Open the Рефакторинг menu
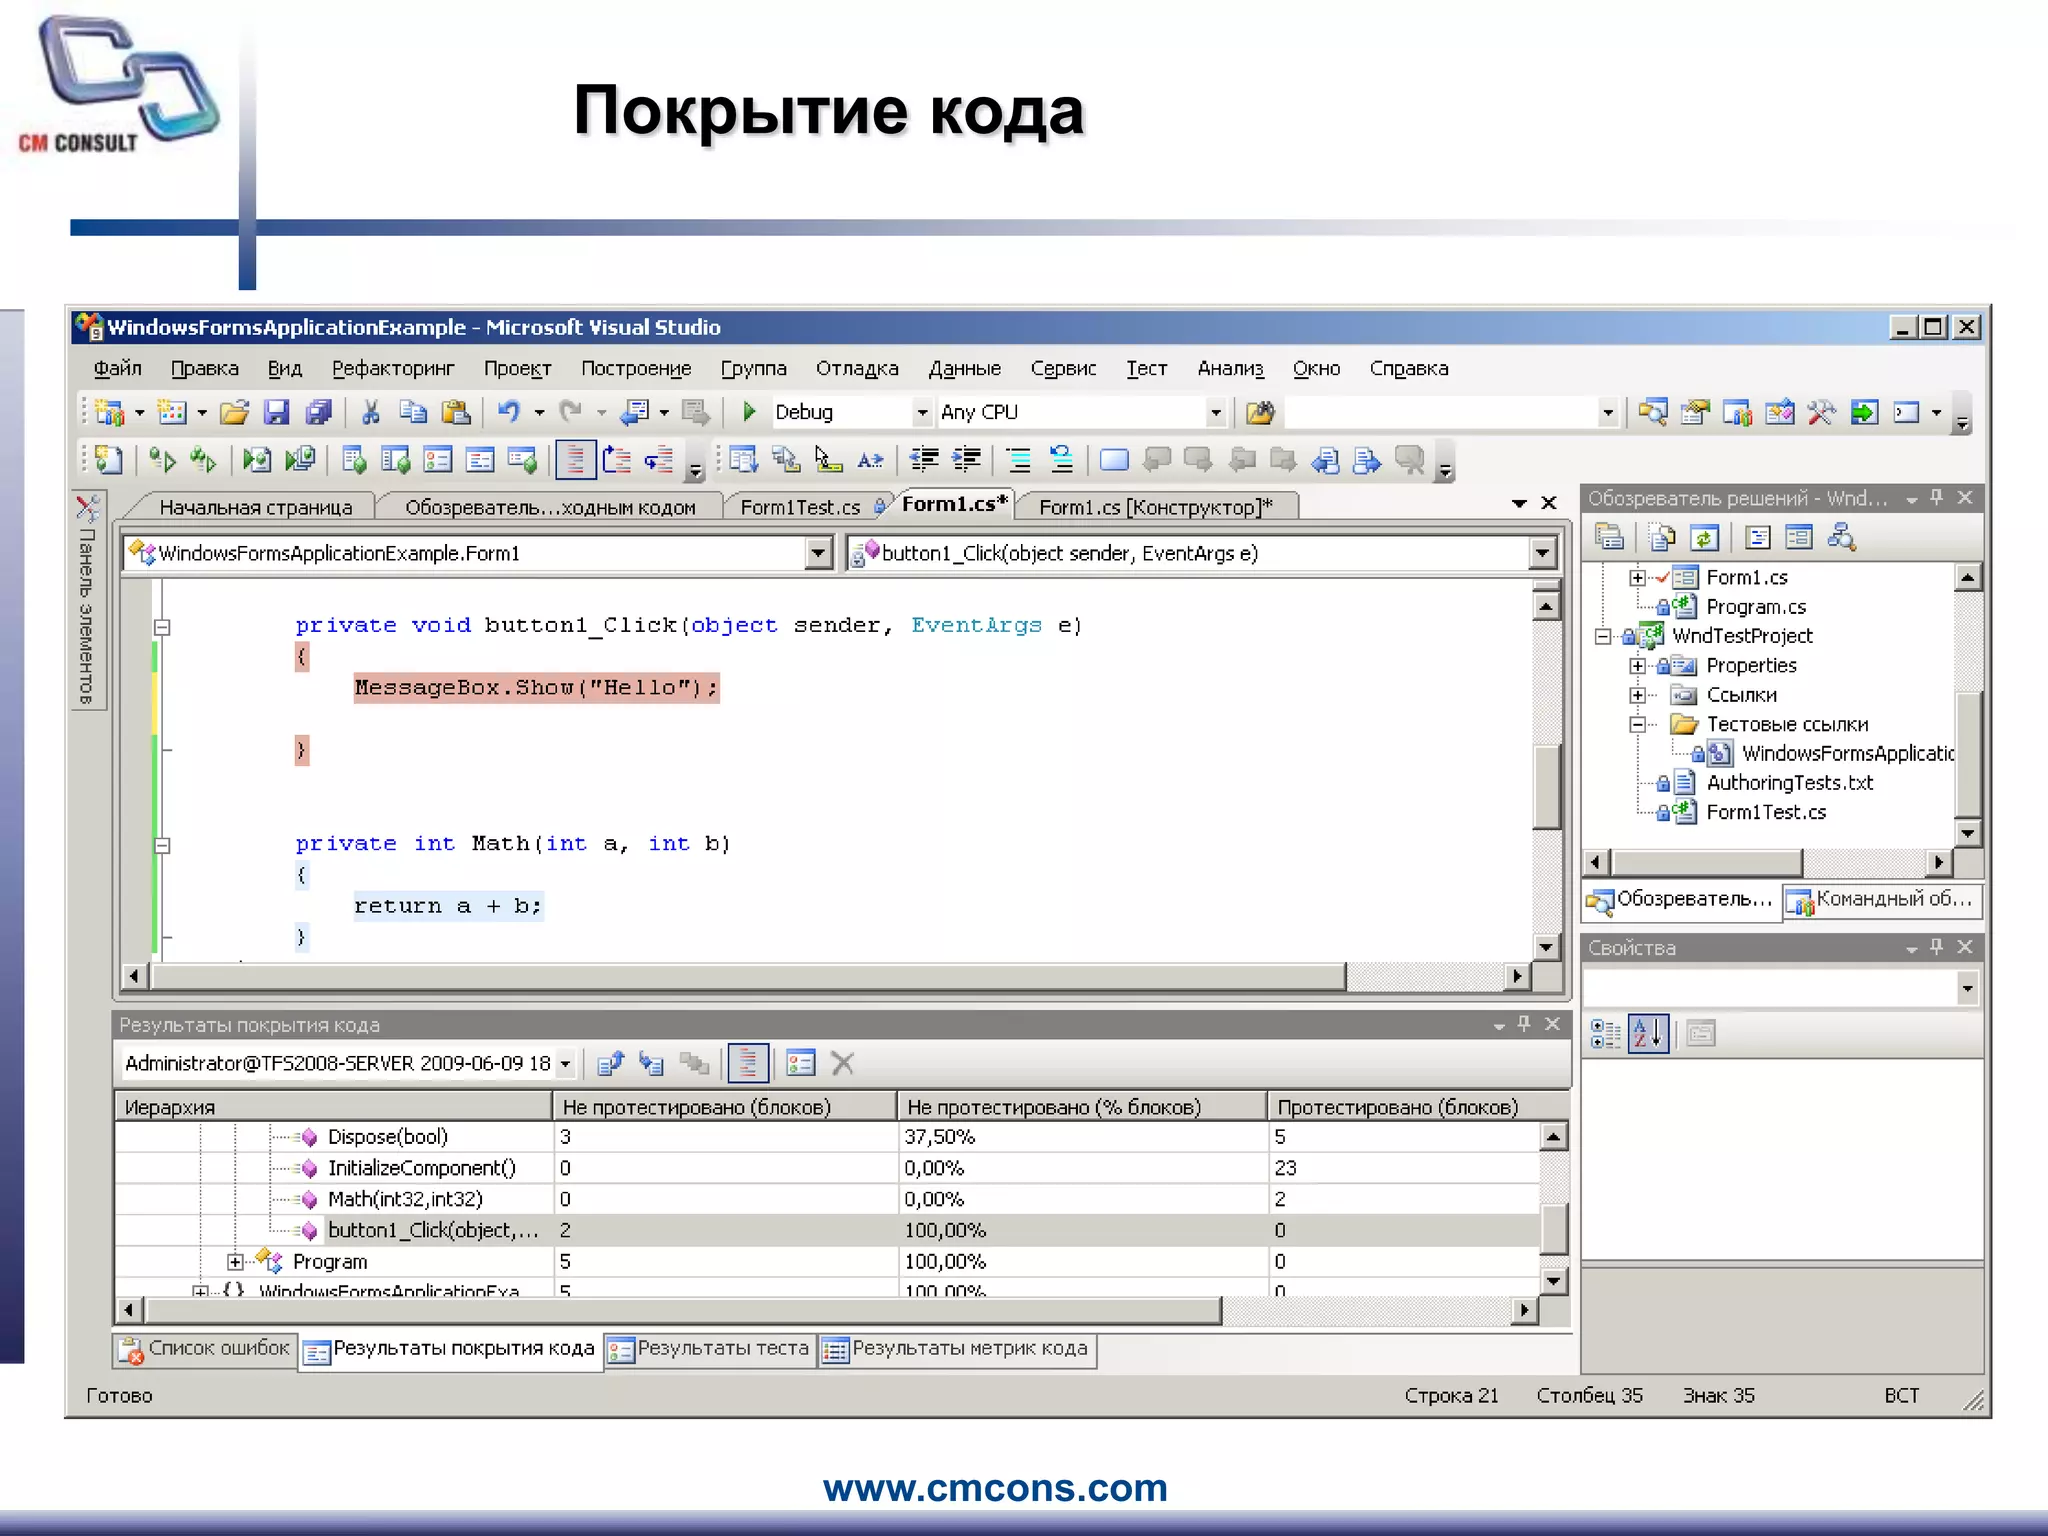2048x1536 pixels. coord(393,368)
